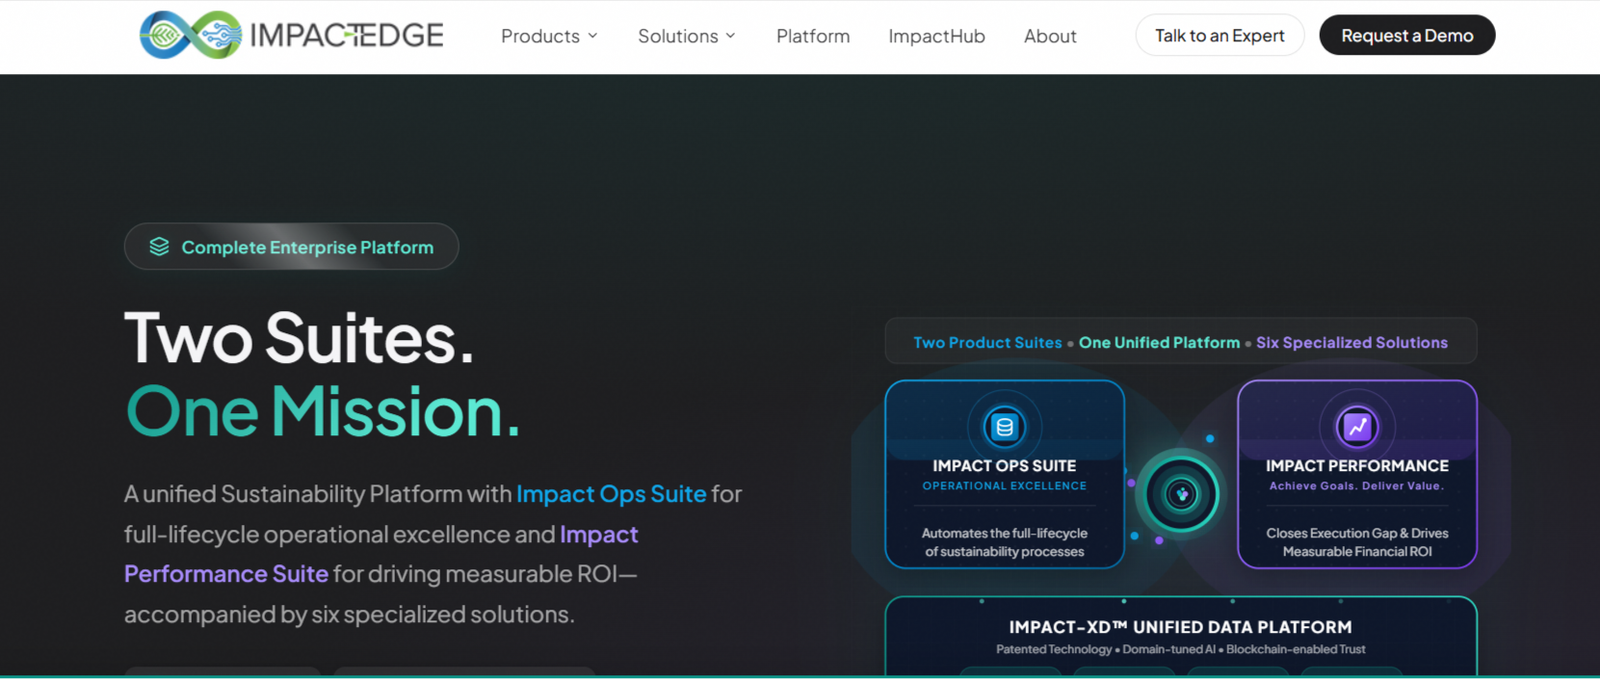The height and width of the screenshot is (681, 1600).
Task: Click the IMPACTEDGE wordmark text
Action: (346, 35)
